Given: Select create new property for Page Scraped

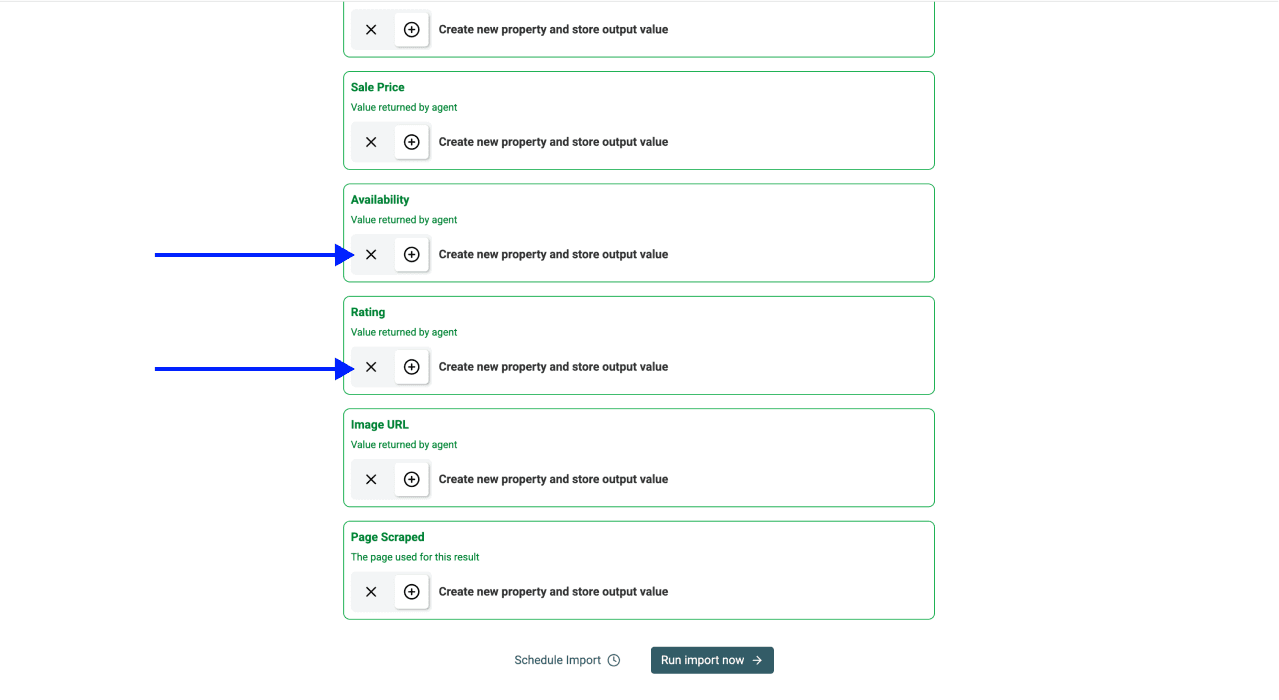Looking at the screenshot, I should click(x=553, y=591).
